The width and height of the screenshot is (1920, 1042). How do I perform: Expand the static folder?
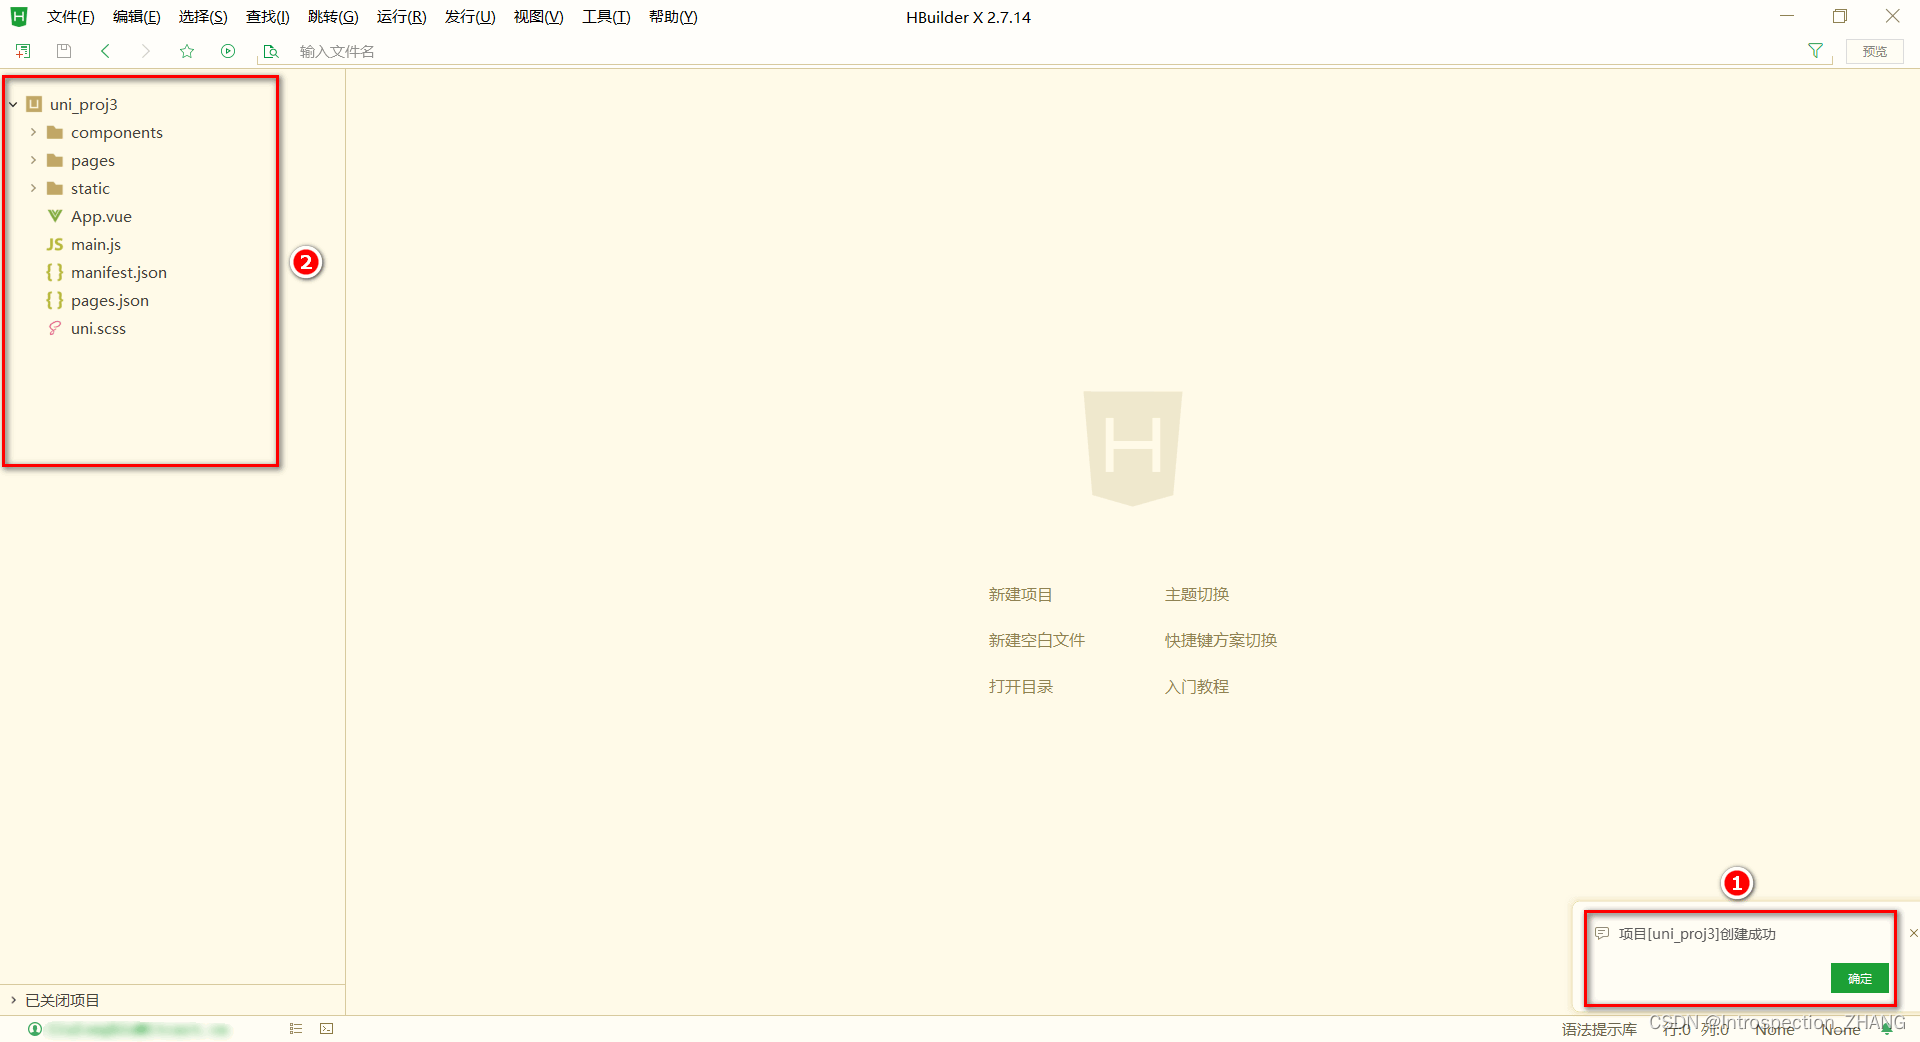point(33,188)
